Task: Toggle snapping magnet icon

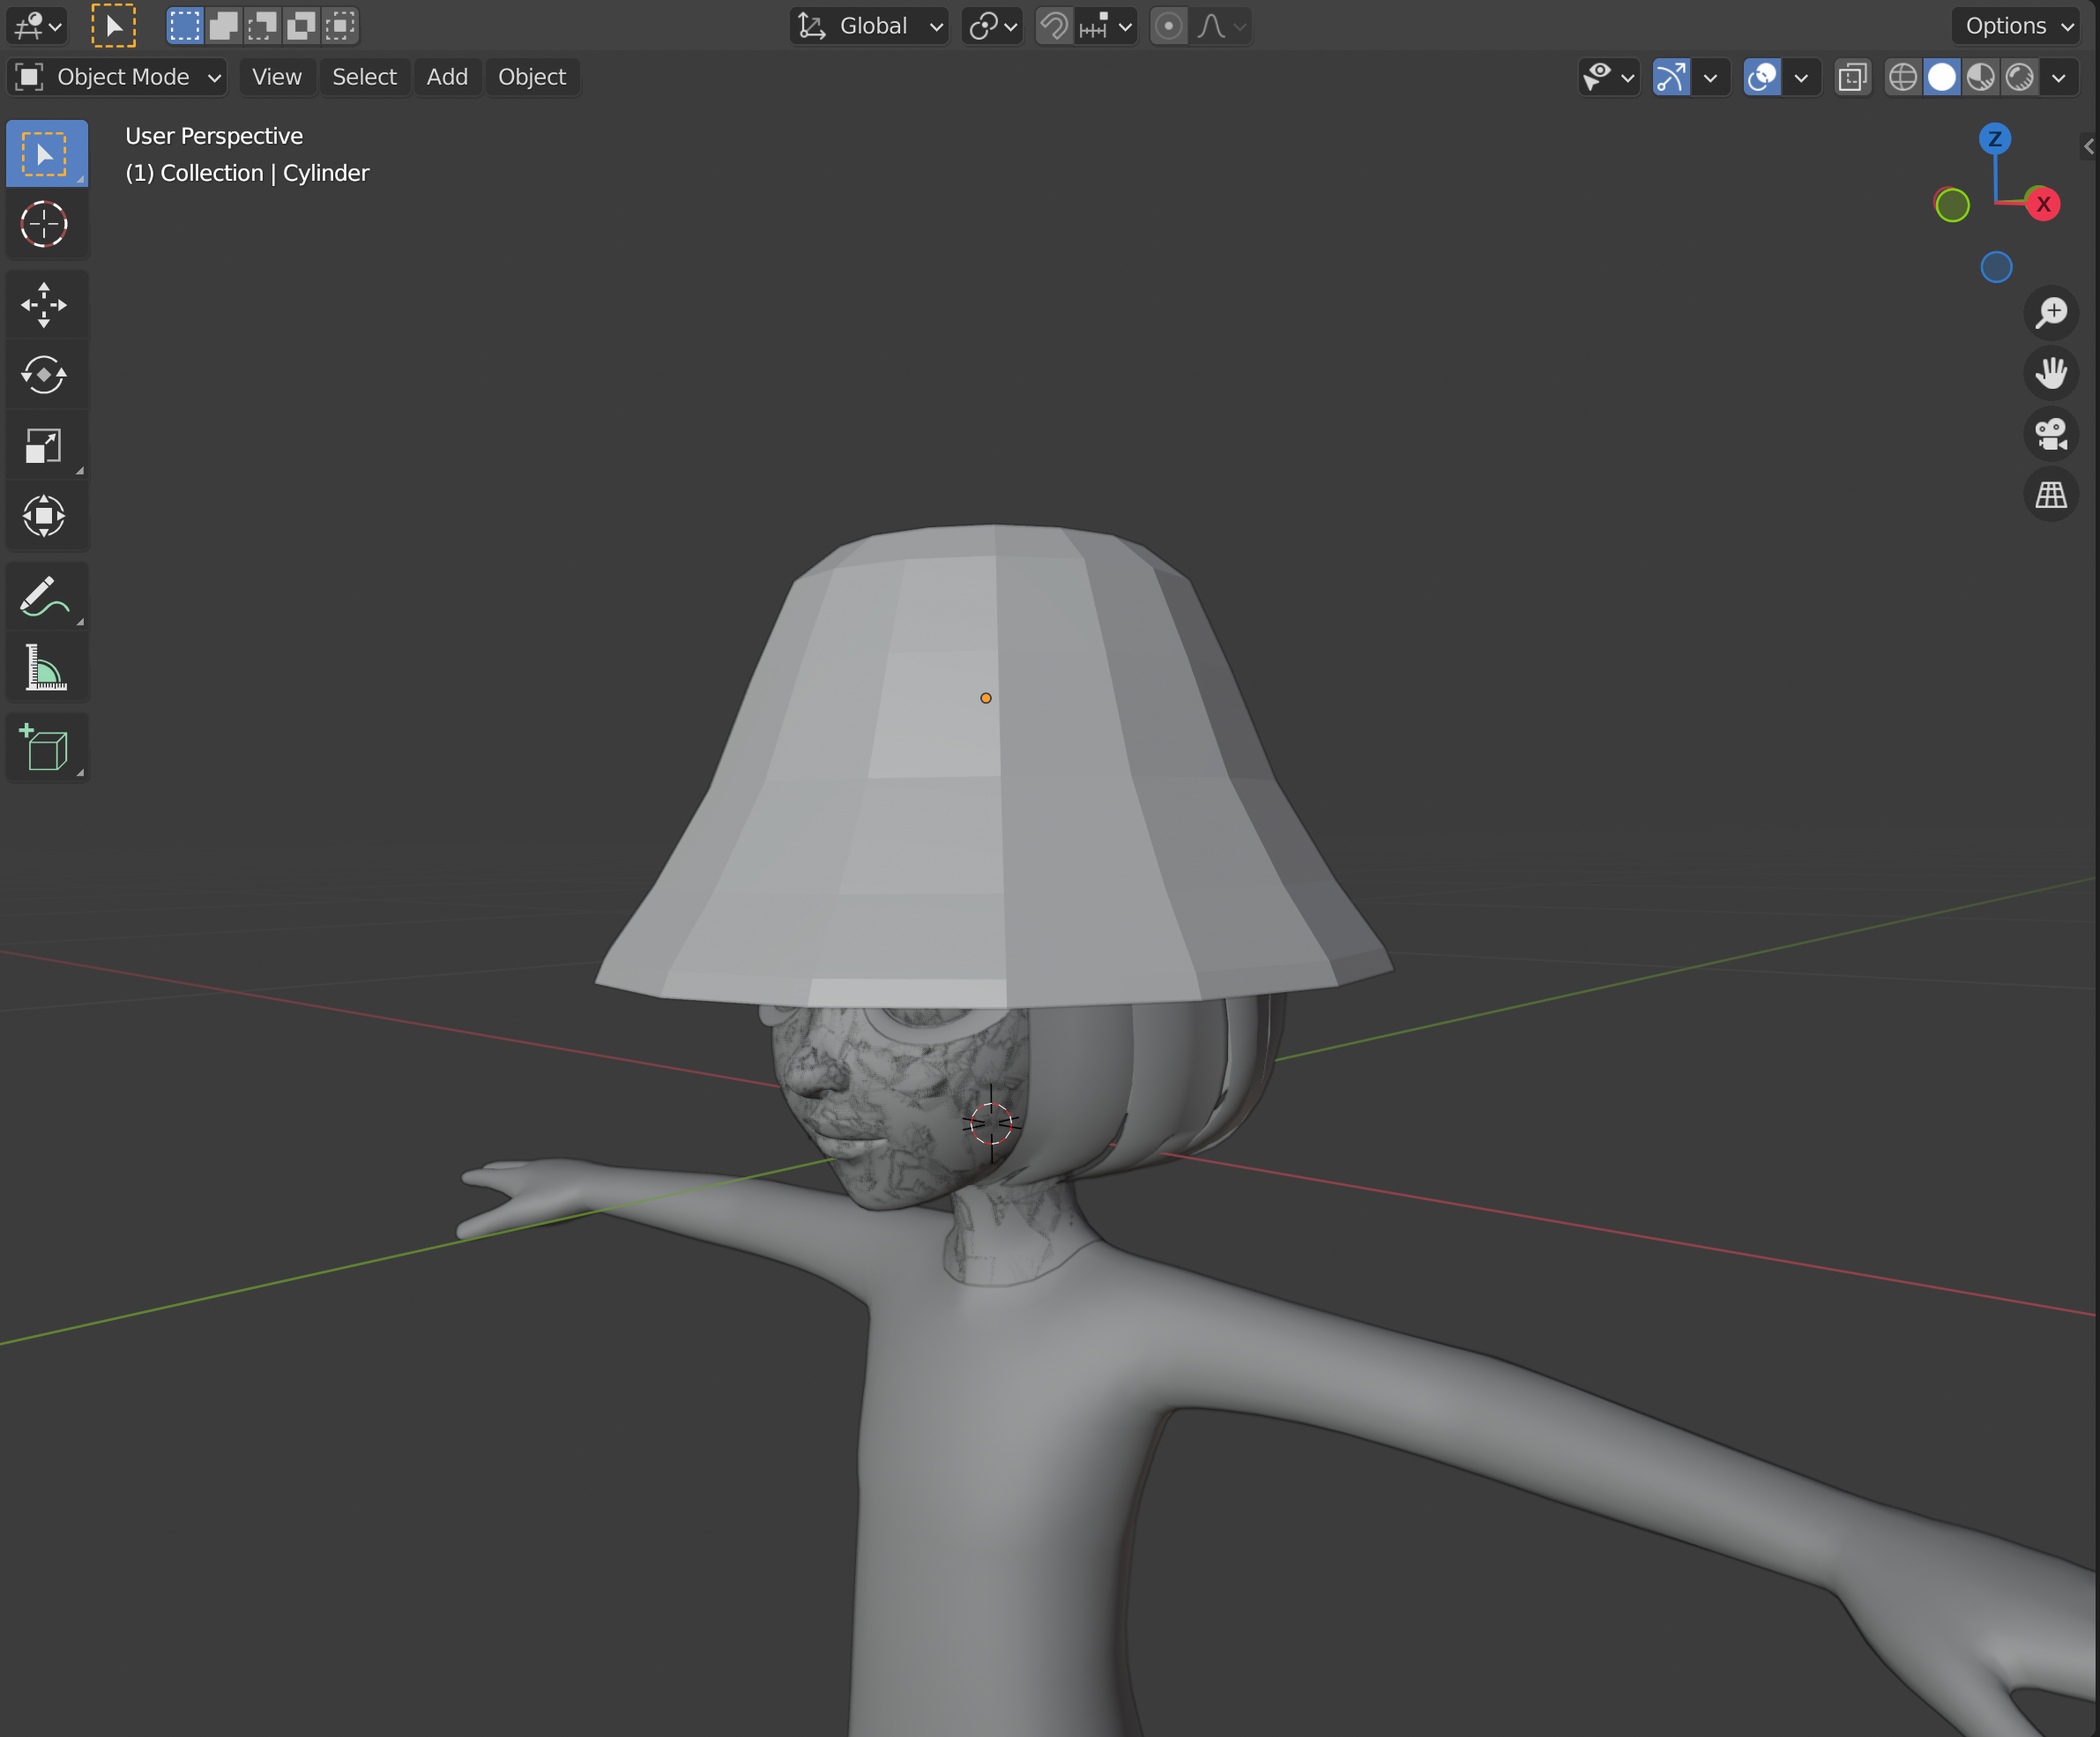Action: point(1054,25)
